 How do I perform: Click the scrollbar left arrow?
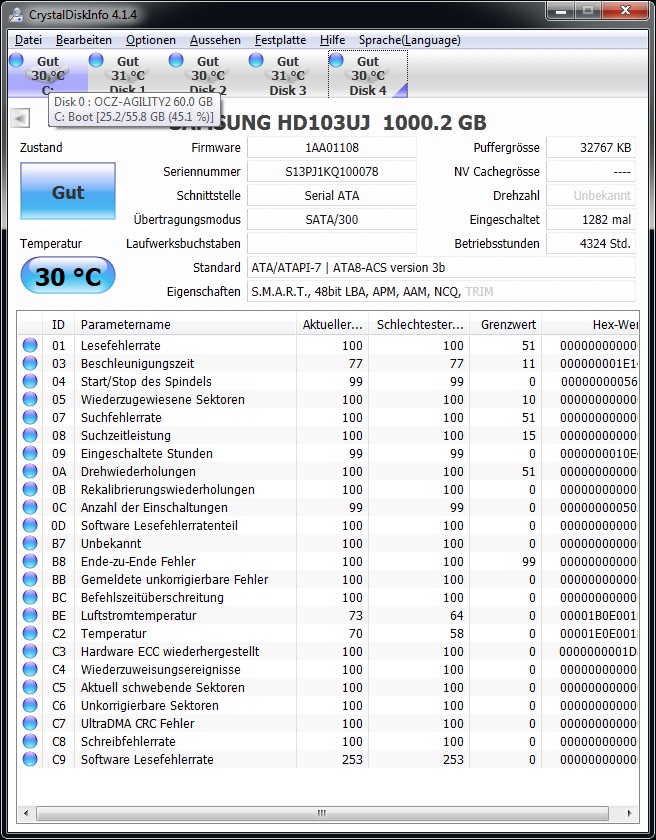click(x=26, y=813)
